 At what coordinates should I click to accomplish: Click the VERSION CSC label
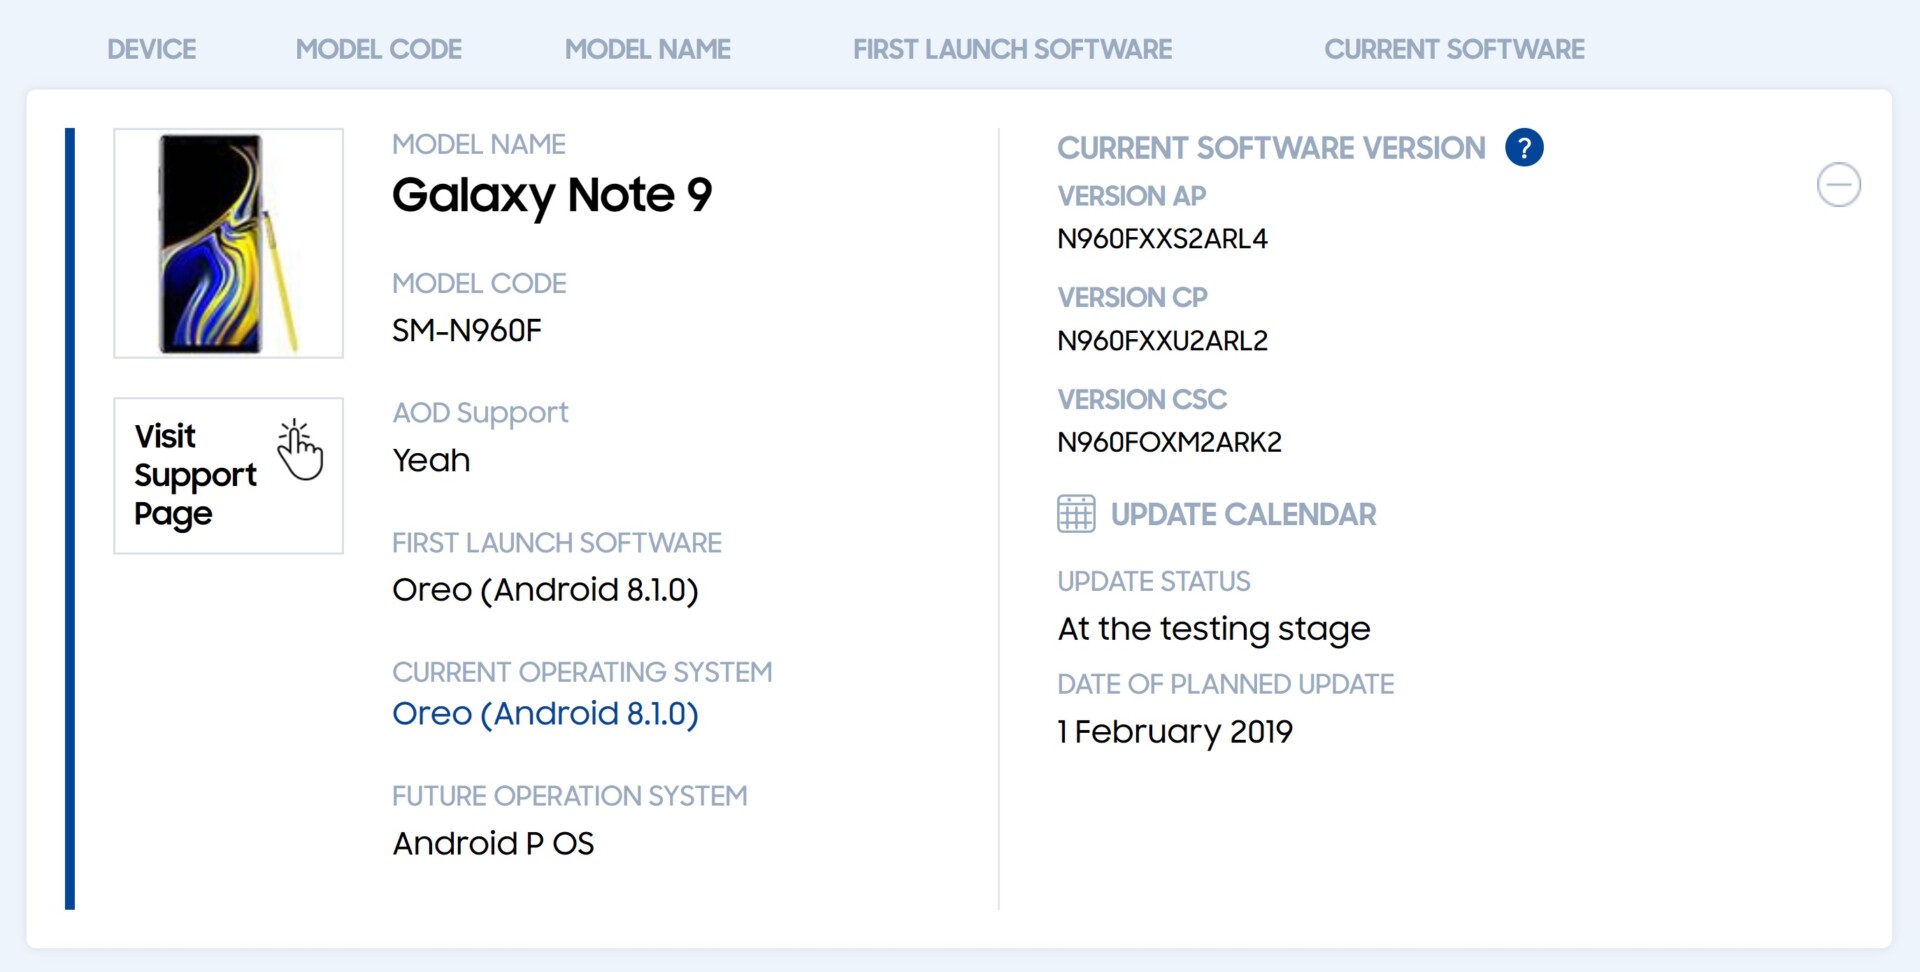tap(1142, 399)
